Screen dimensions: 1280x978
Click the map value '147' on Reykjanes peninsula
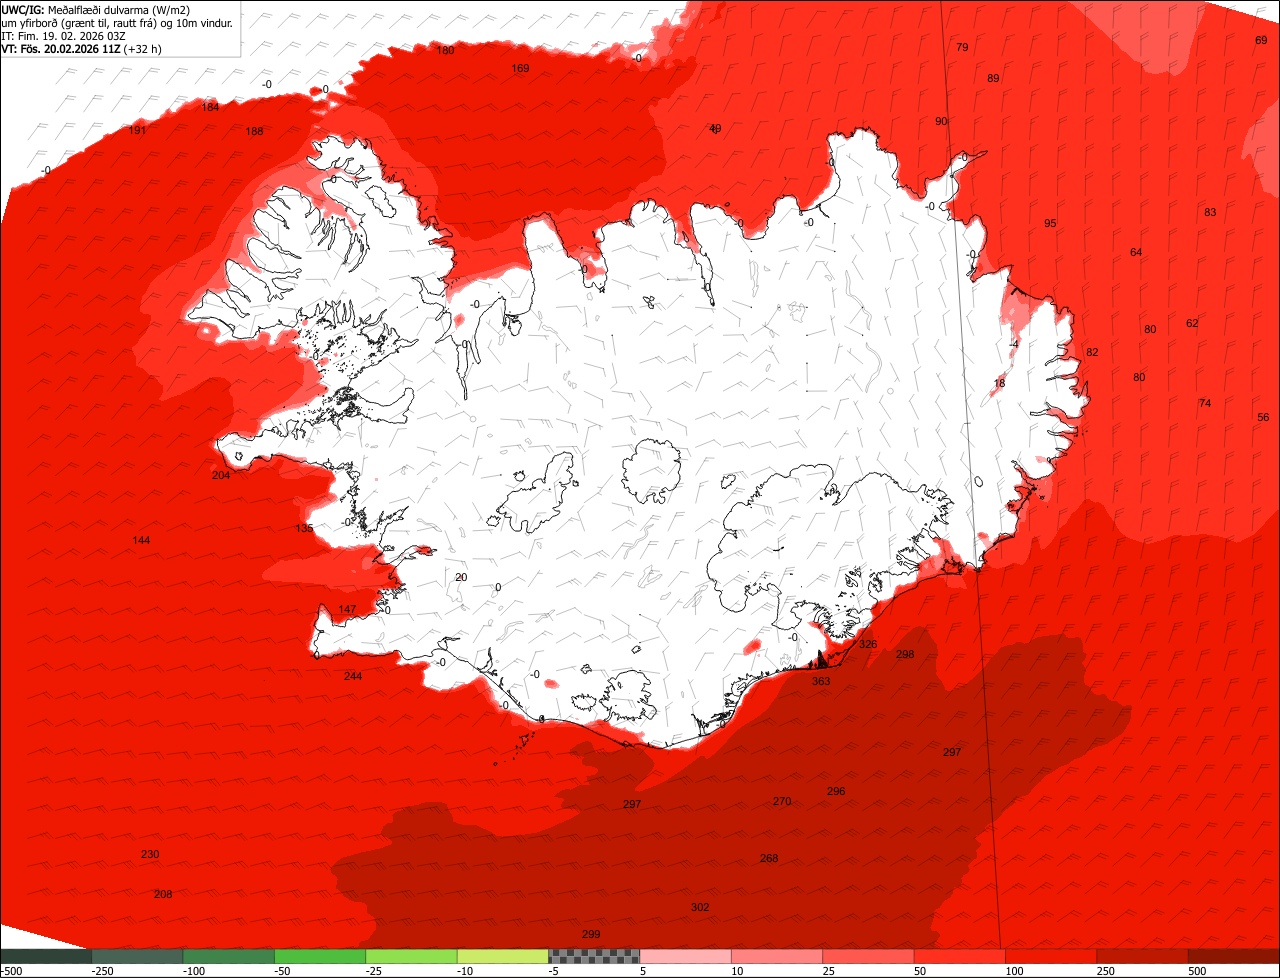click(x=347, y=609)
